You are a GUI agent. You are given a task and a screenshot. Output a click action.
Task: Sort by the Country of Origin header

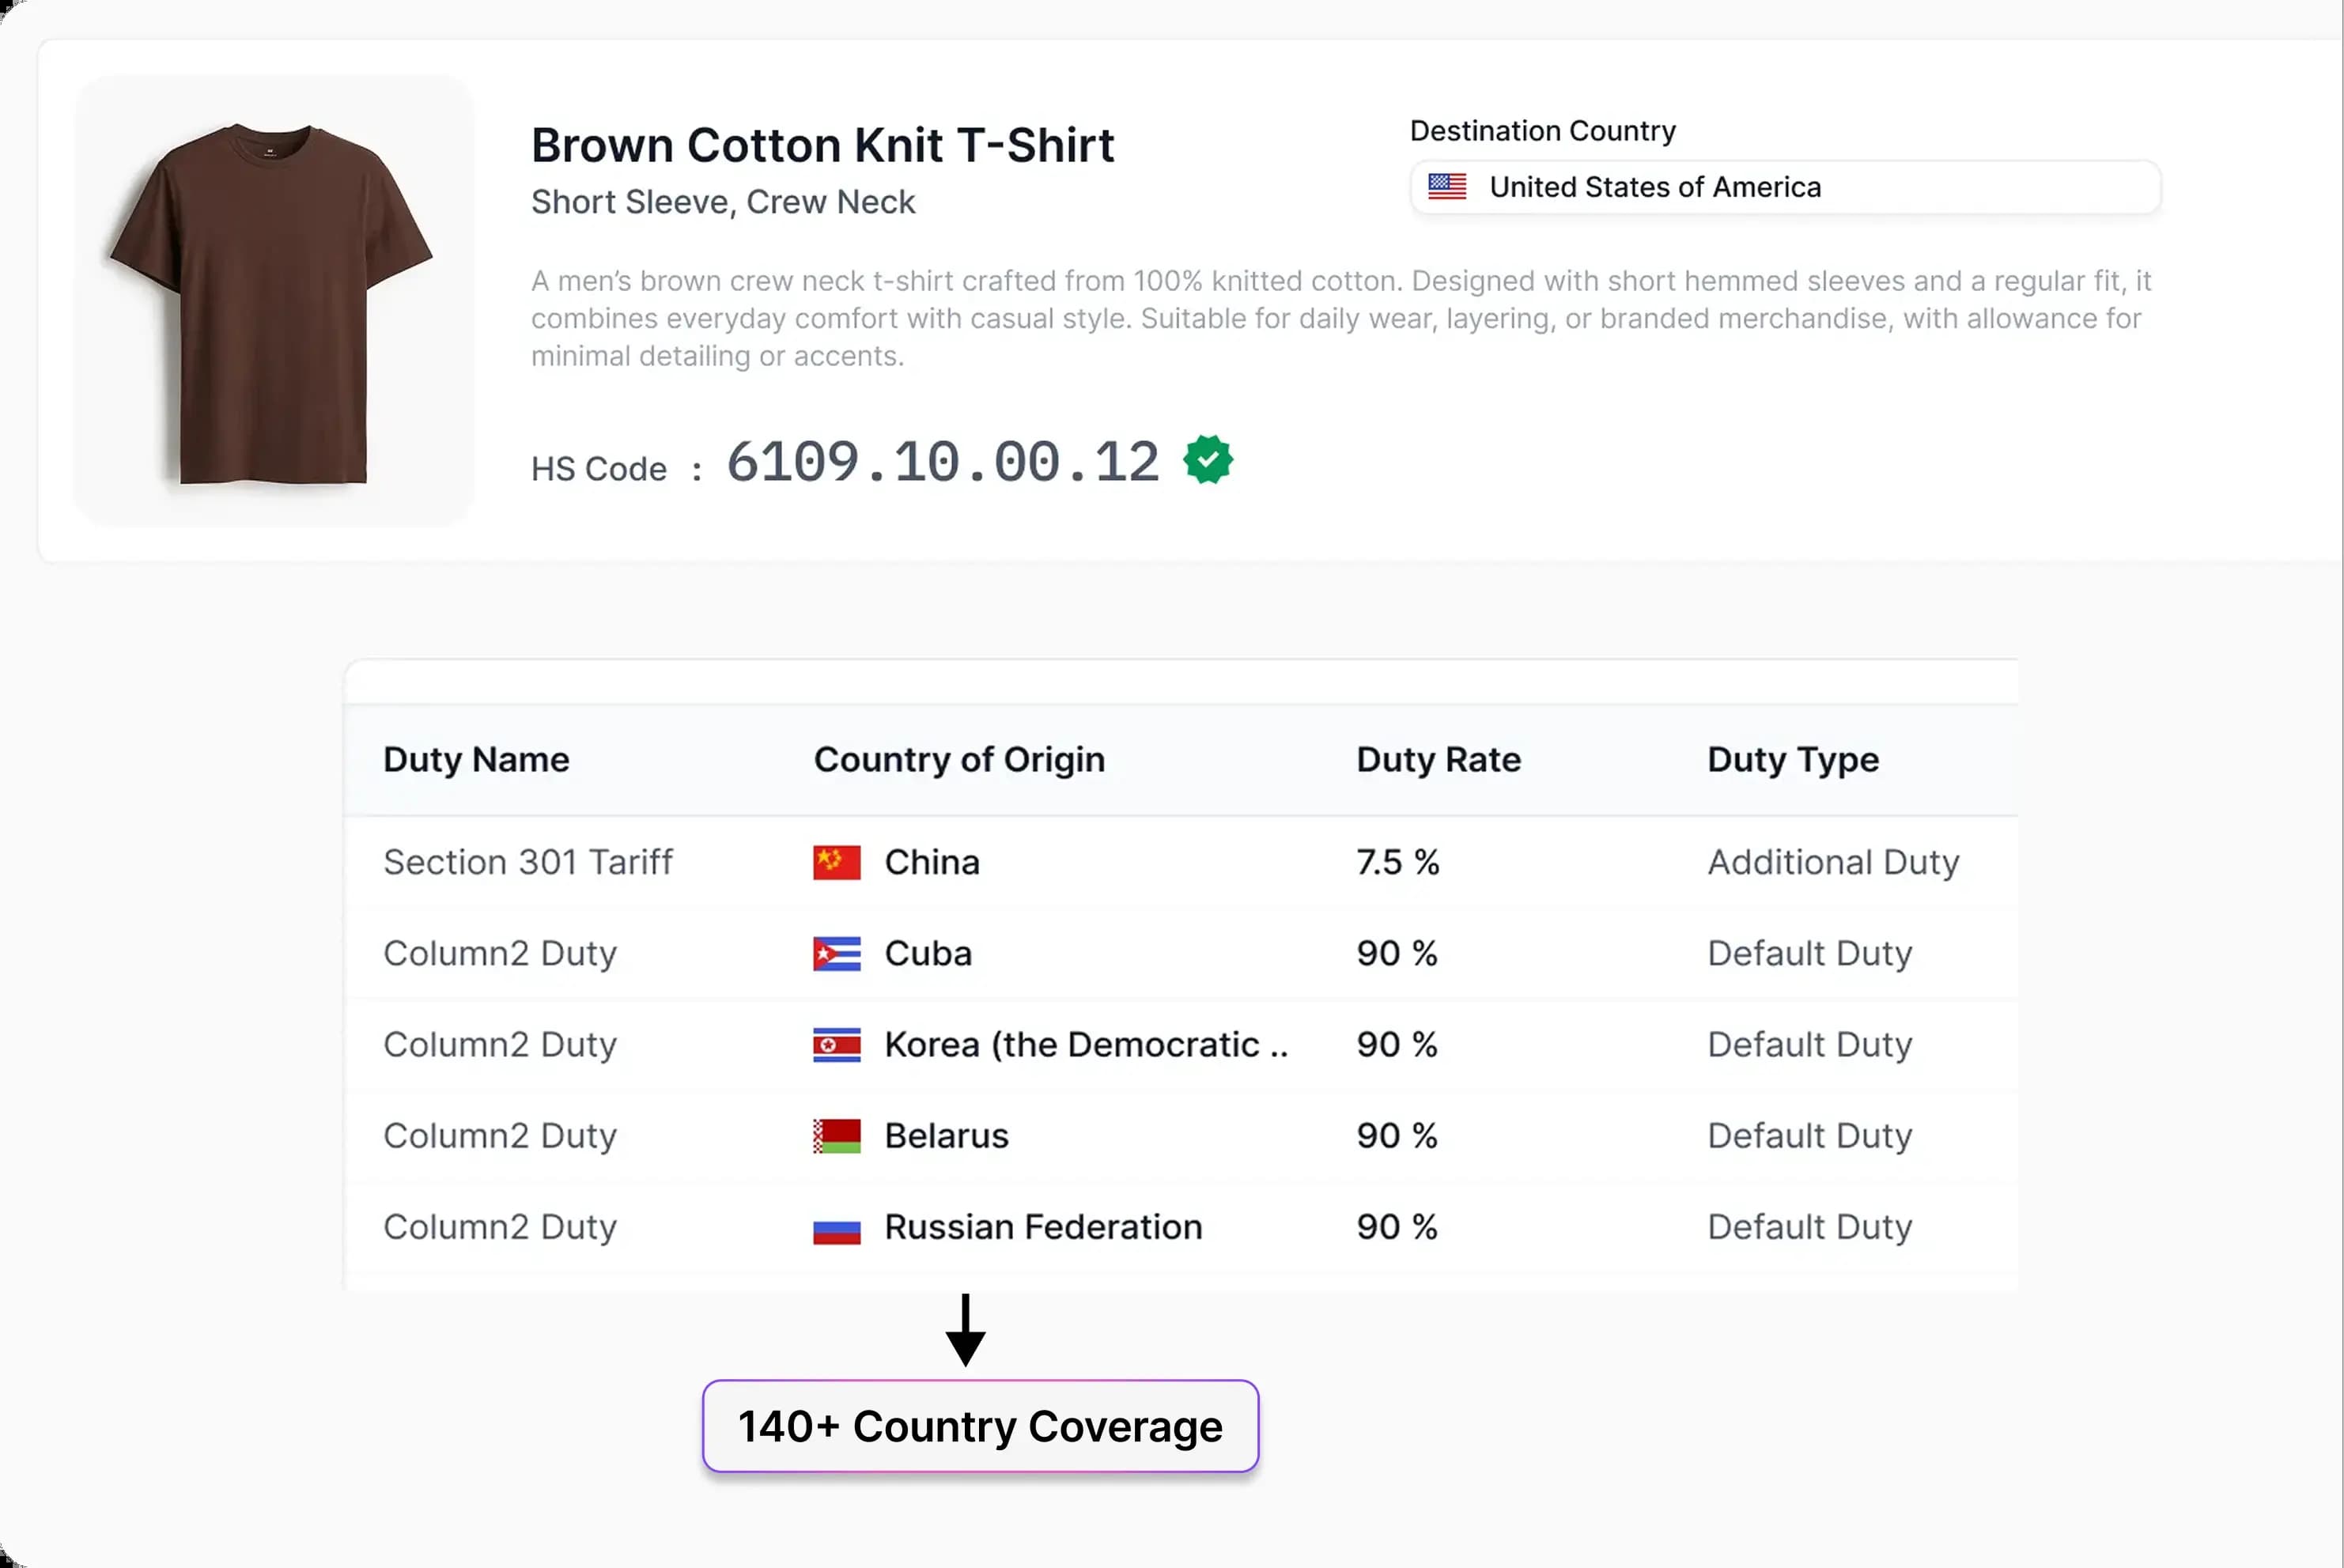(959, 760)
